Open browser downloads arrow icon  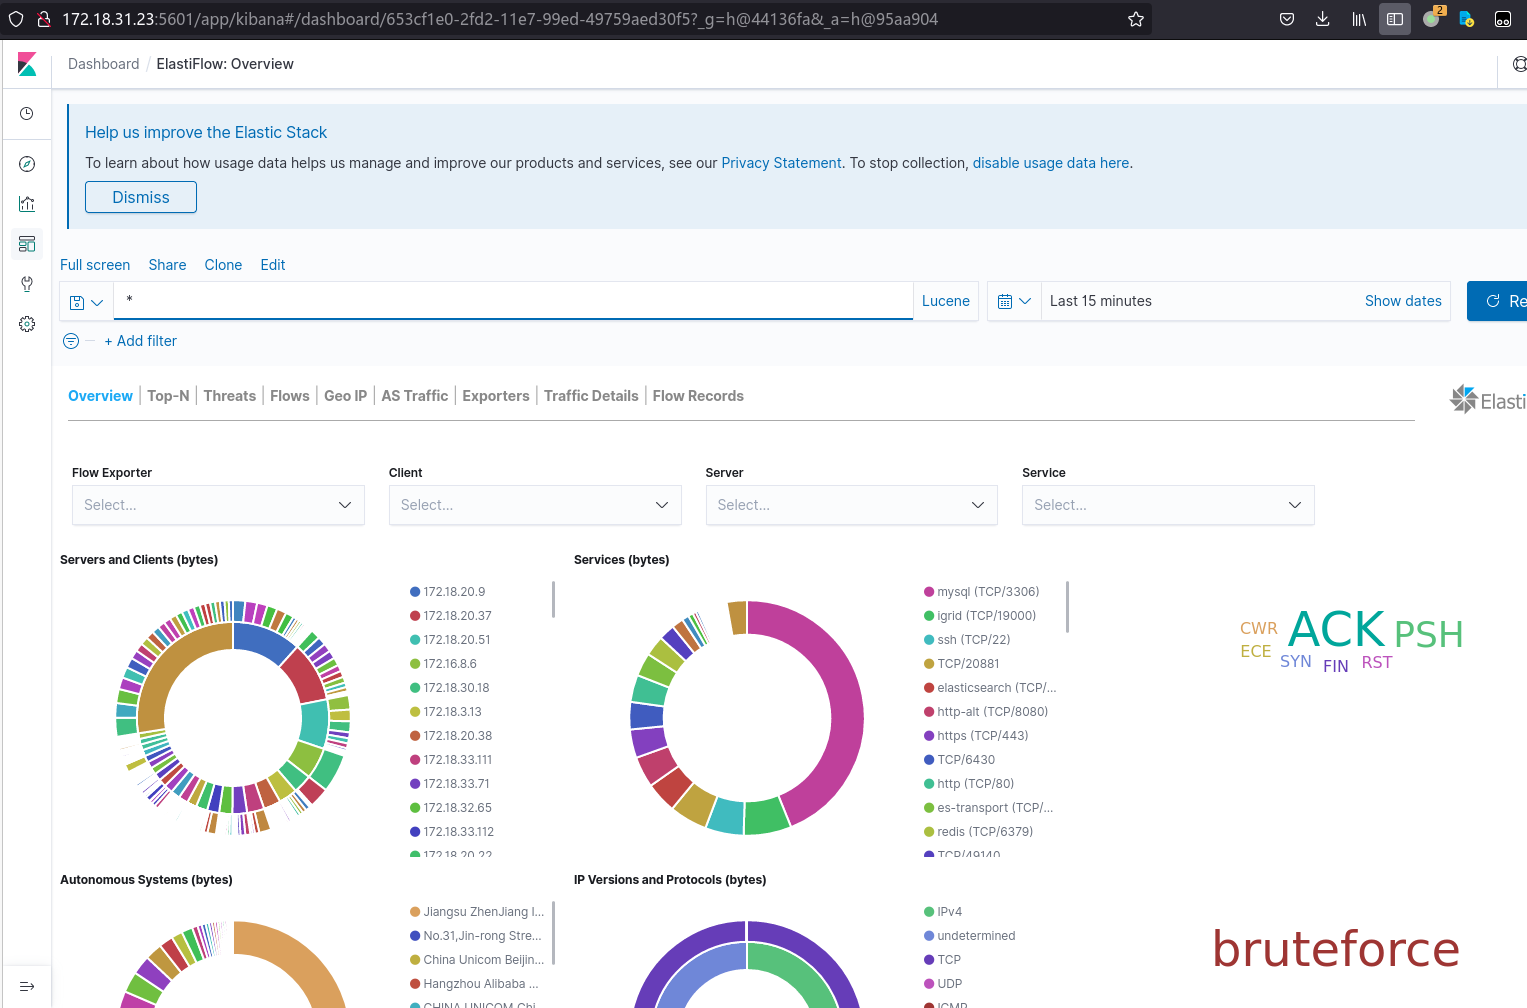[1323, 19]
